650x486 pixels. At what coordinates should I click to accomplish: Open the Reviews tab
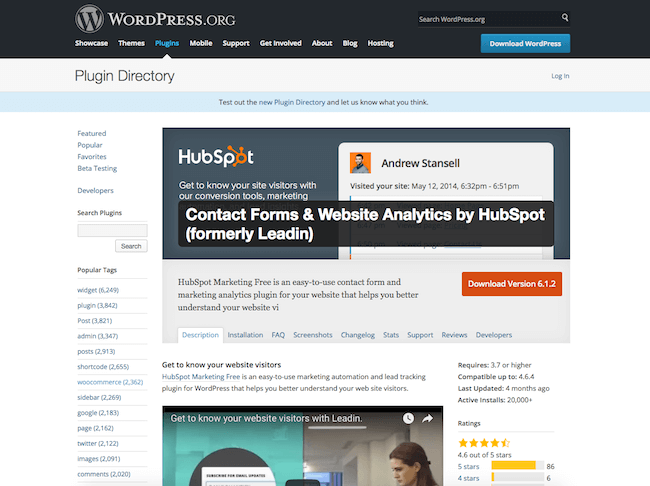click(x=454, y=335)
